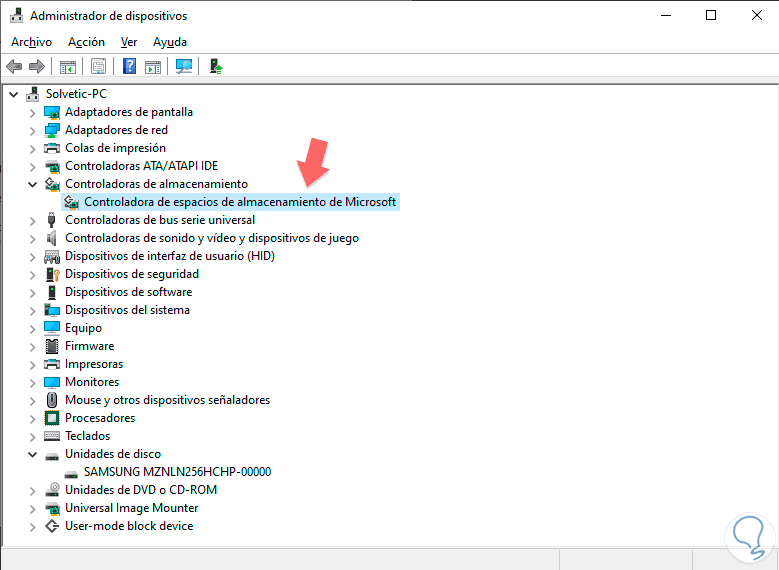Screen dimensions: 779x570
Task: Click the Adaptadores de red icon
Action: point(52,130)
